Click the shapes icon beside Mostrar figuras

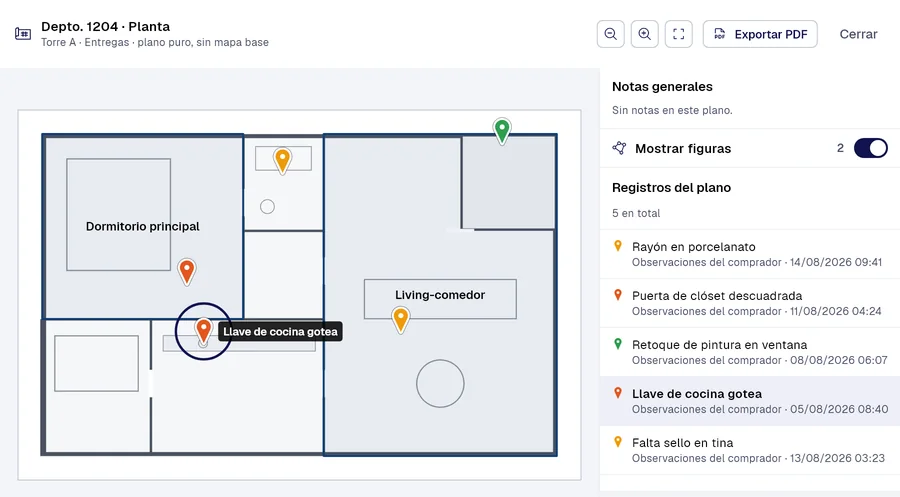(619, 148)
